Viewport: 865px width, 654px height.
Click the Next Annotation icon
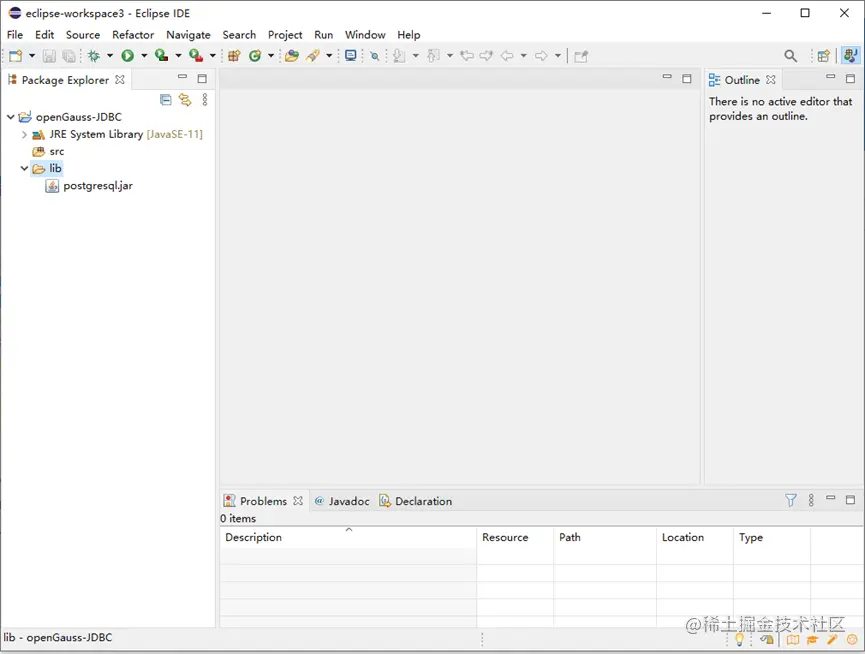pyautogui.click(x=399, y=56)
